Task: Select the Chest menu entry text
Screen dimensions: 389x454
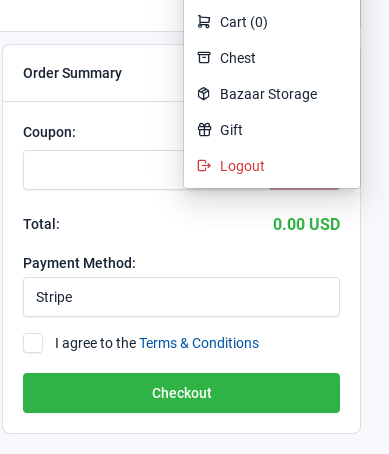Action: click(x=238, y=58)
